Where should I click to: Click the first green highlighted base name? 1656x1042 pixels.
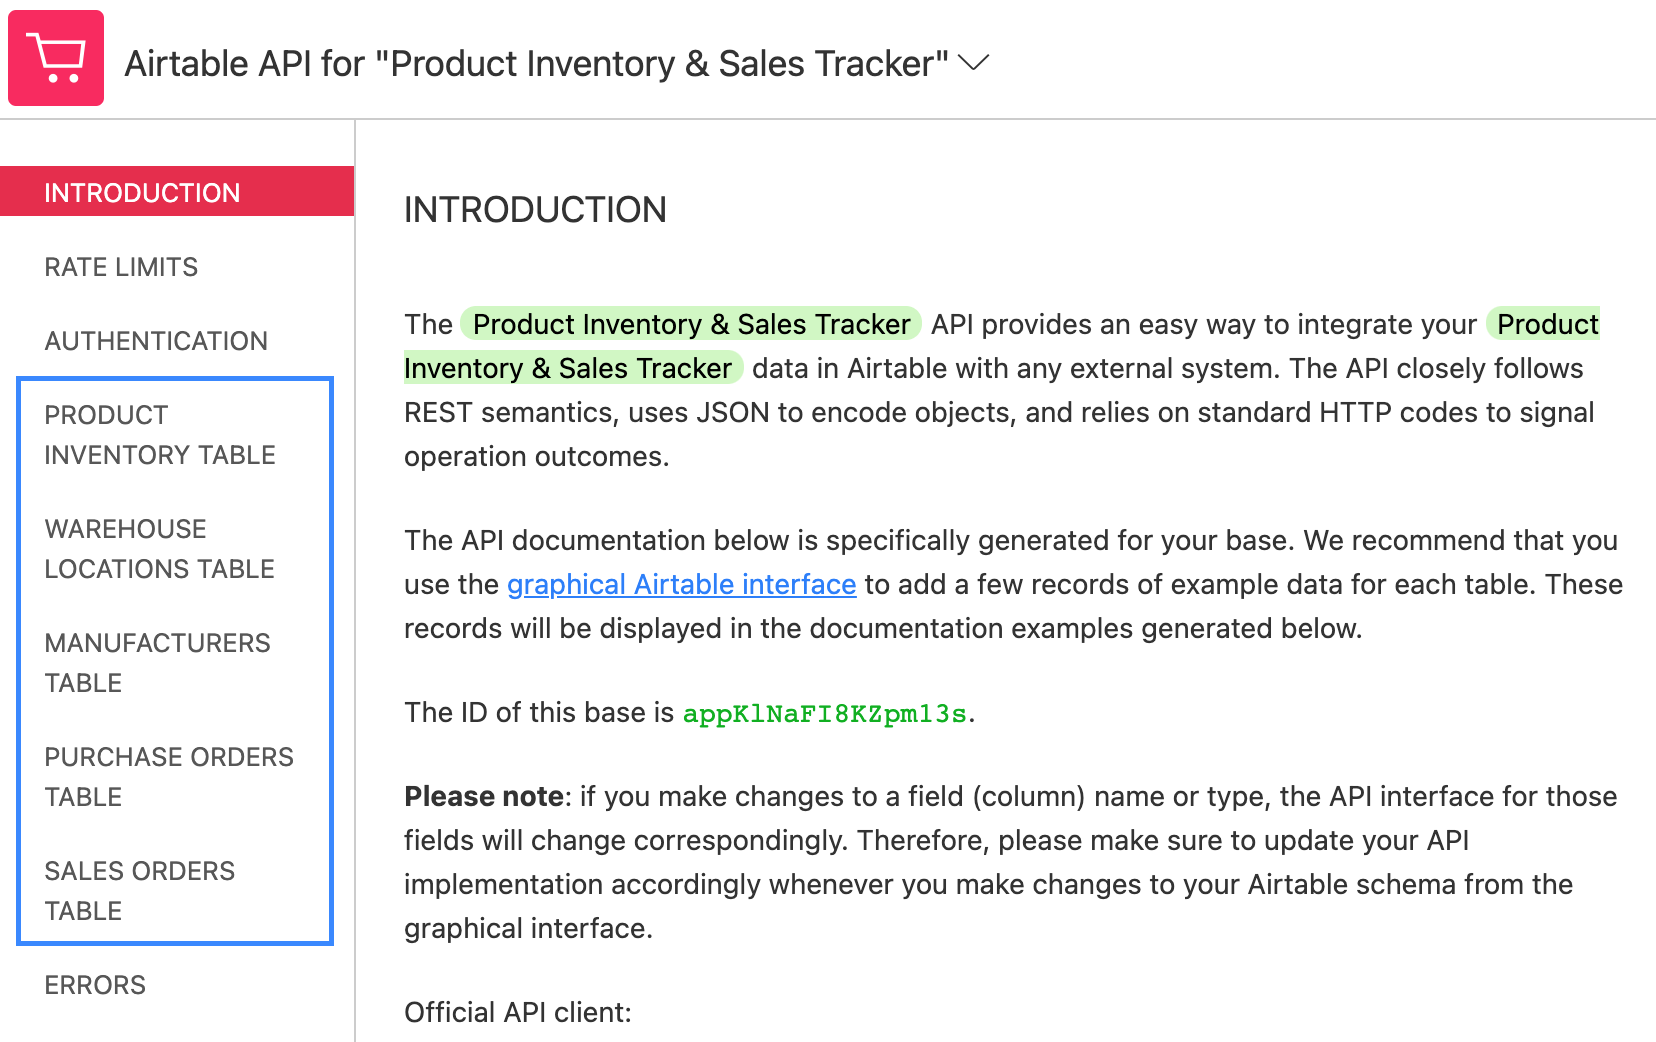coord(691,324)
